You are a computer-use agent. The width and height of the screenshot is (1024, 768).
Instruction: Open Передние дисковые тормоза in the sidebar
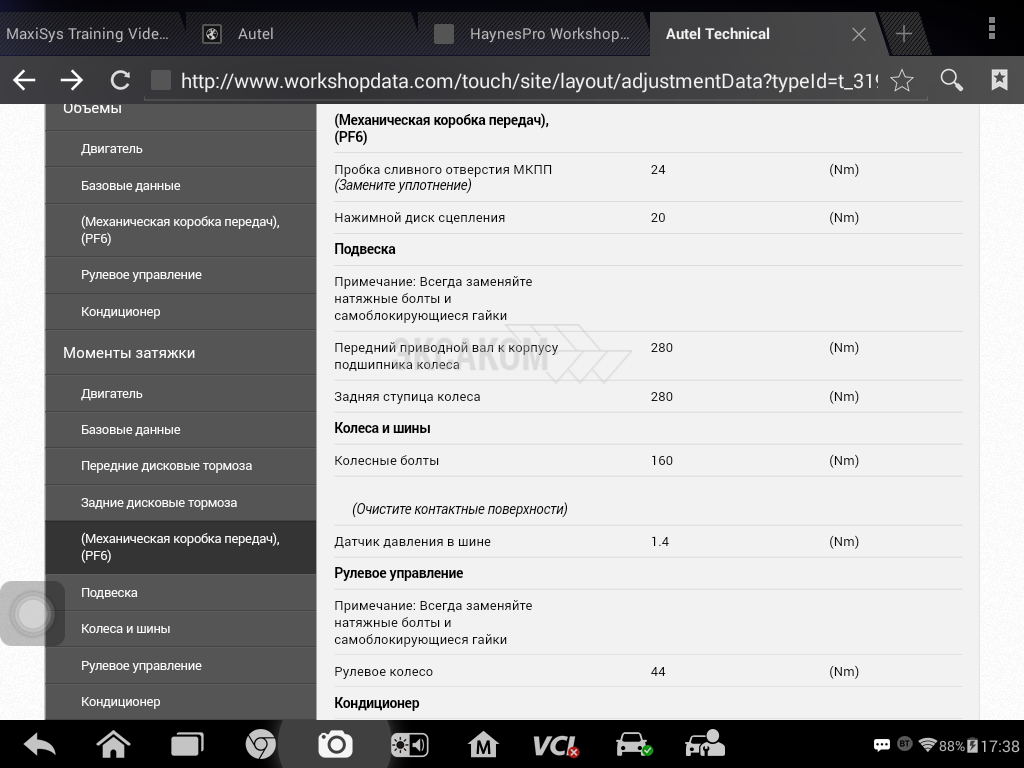click(166, 466)
